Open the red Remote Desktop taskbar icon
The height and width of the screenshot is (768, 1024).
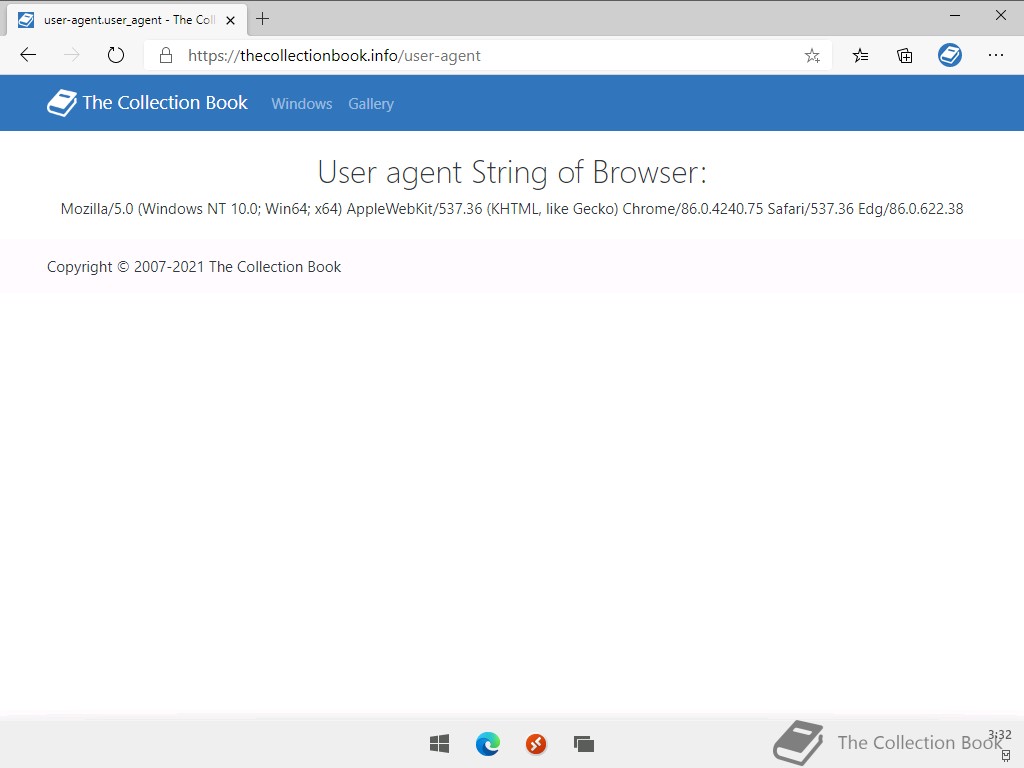coord(536,743)
